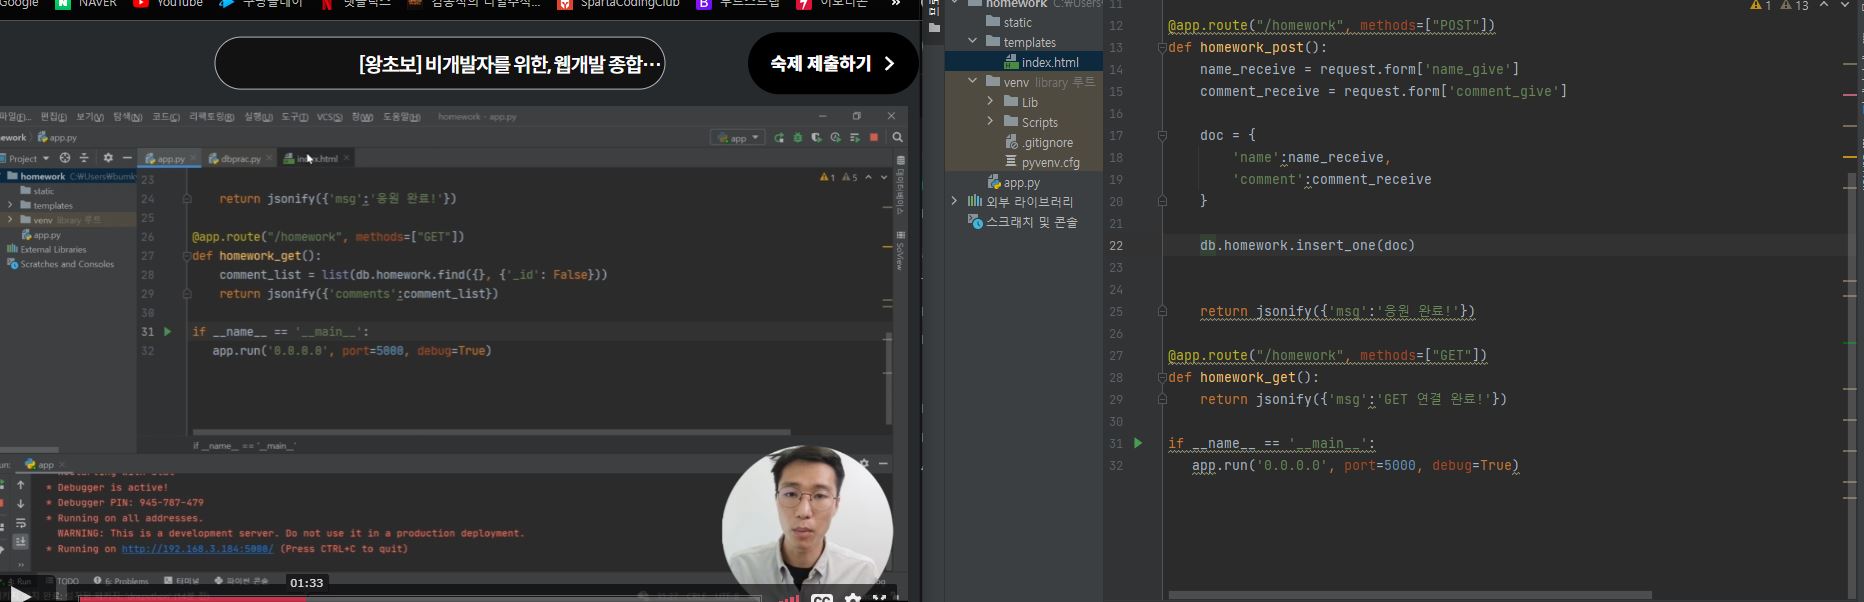Click the video player settings gear
This screenshot has height=602, width=1864.
point(853,598)
